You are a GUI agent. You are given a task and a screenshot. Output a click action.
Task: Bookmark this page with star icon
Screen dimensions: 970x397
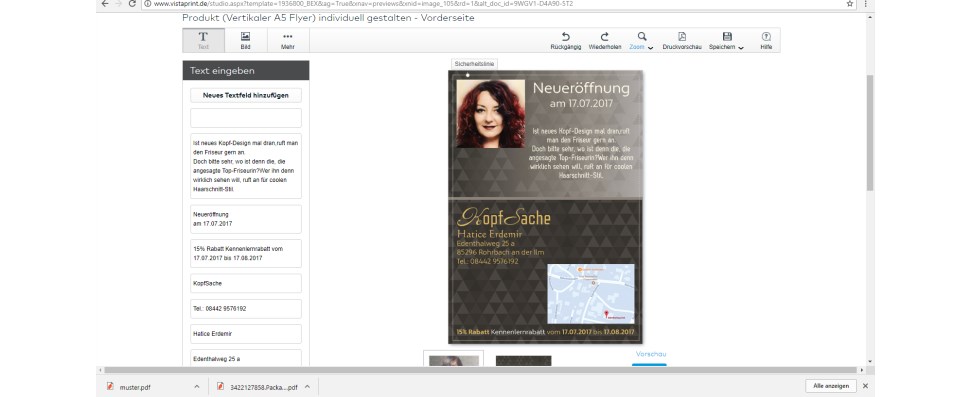click(850, 4)
